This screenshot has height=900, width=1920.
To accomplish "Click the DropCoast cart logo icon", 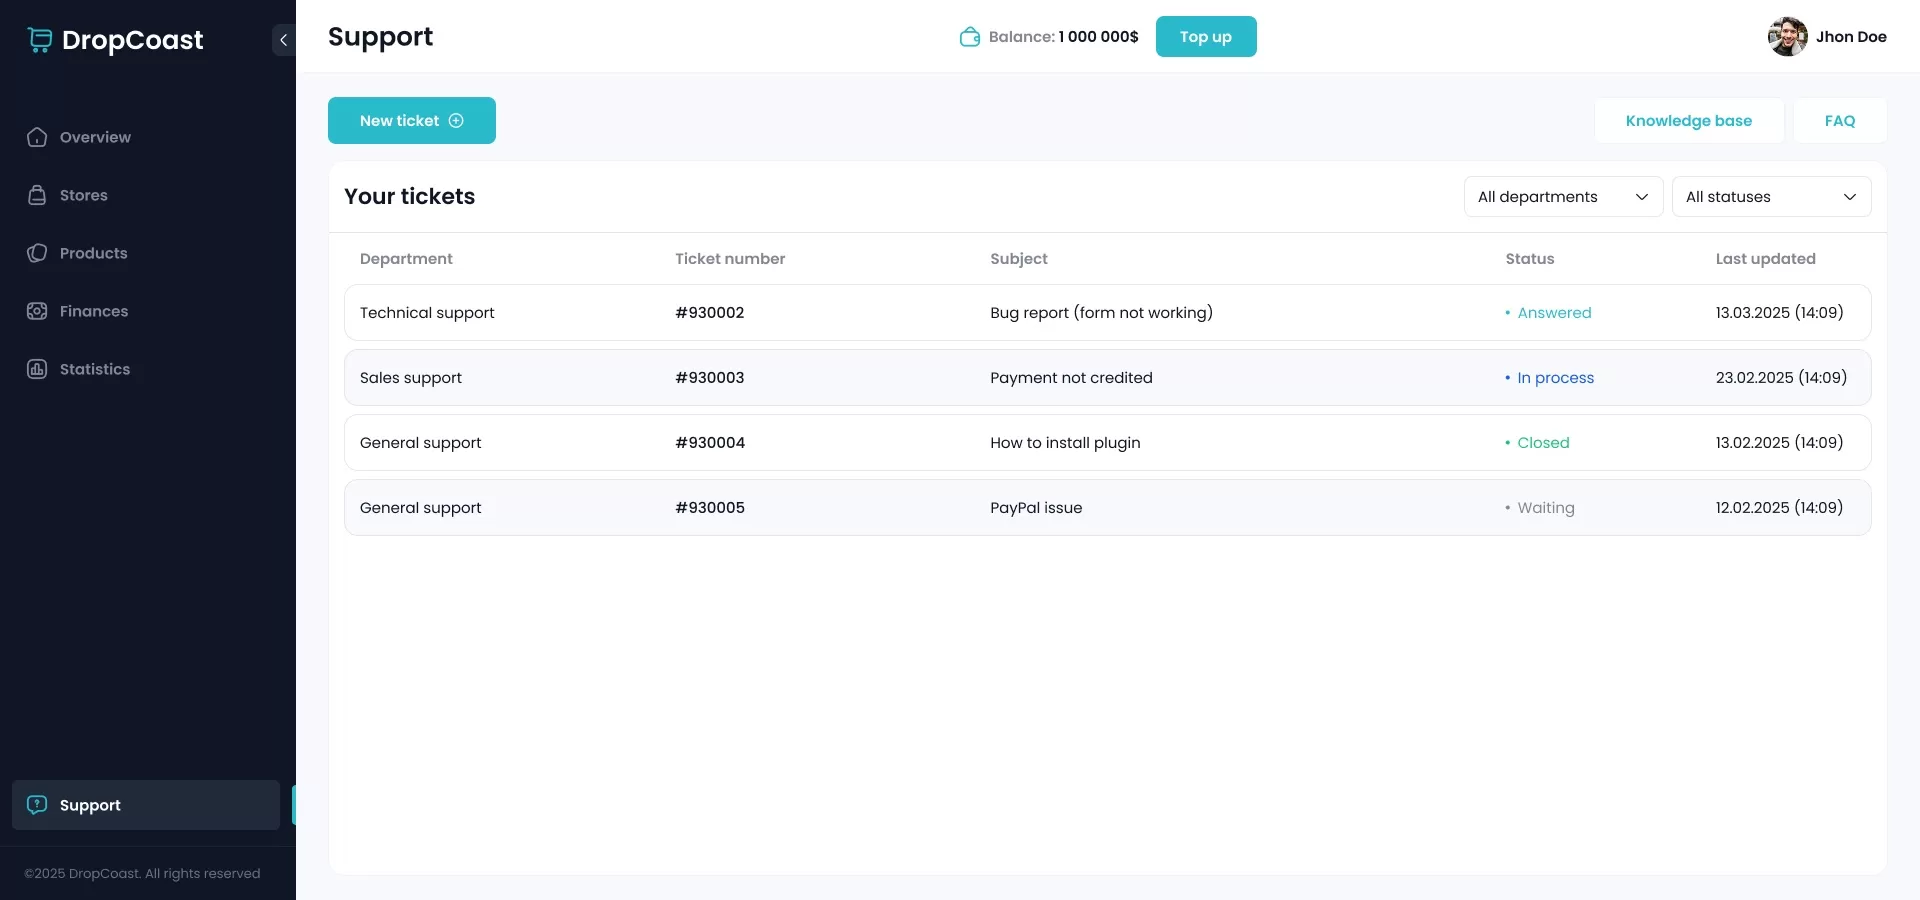I will [x=40, y=40].
